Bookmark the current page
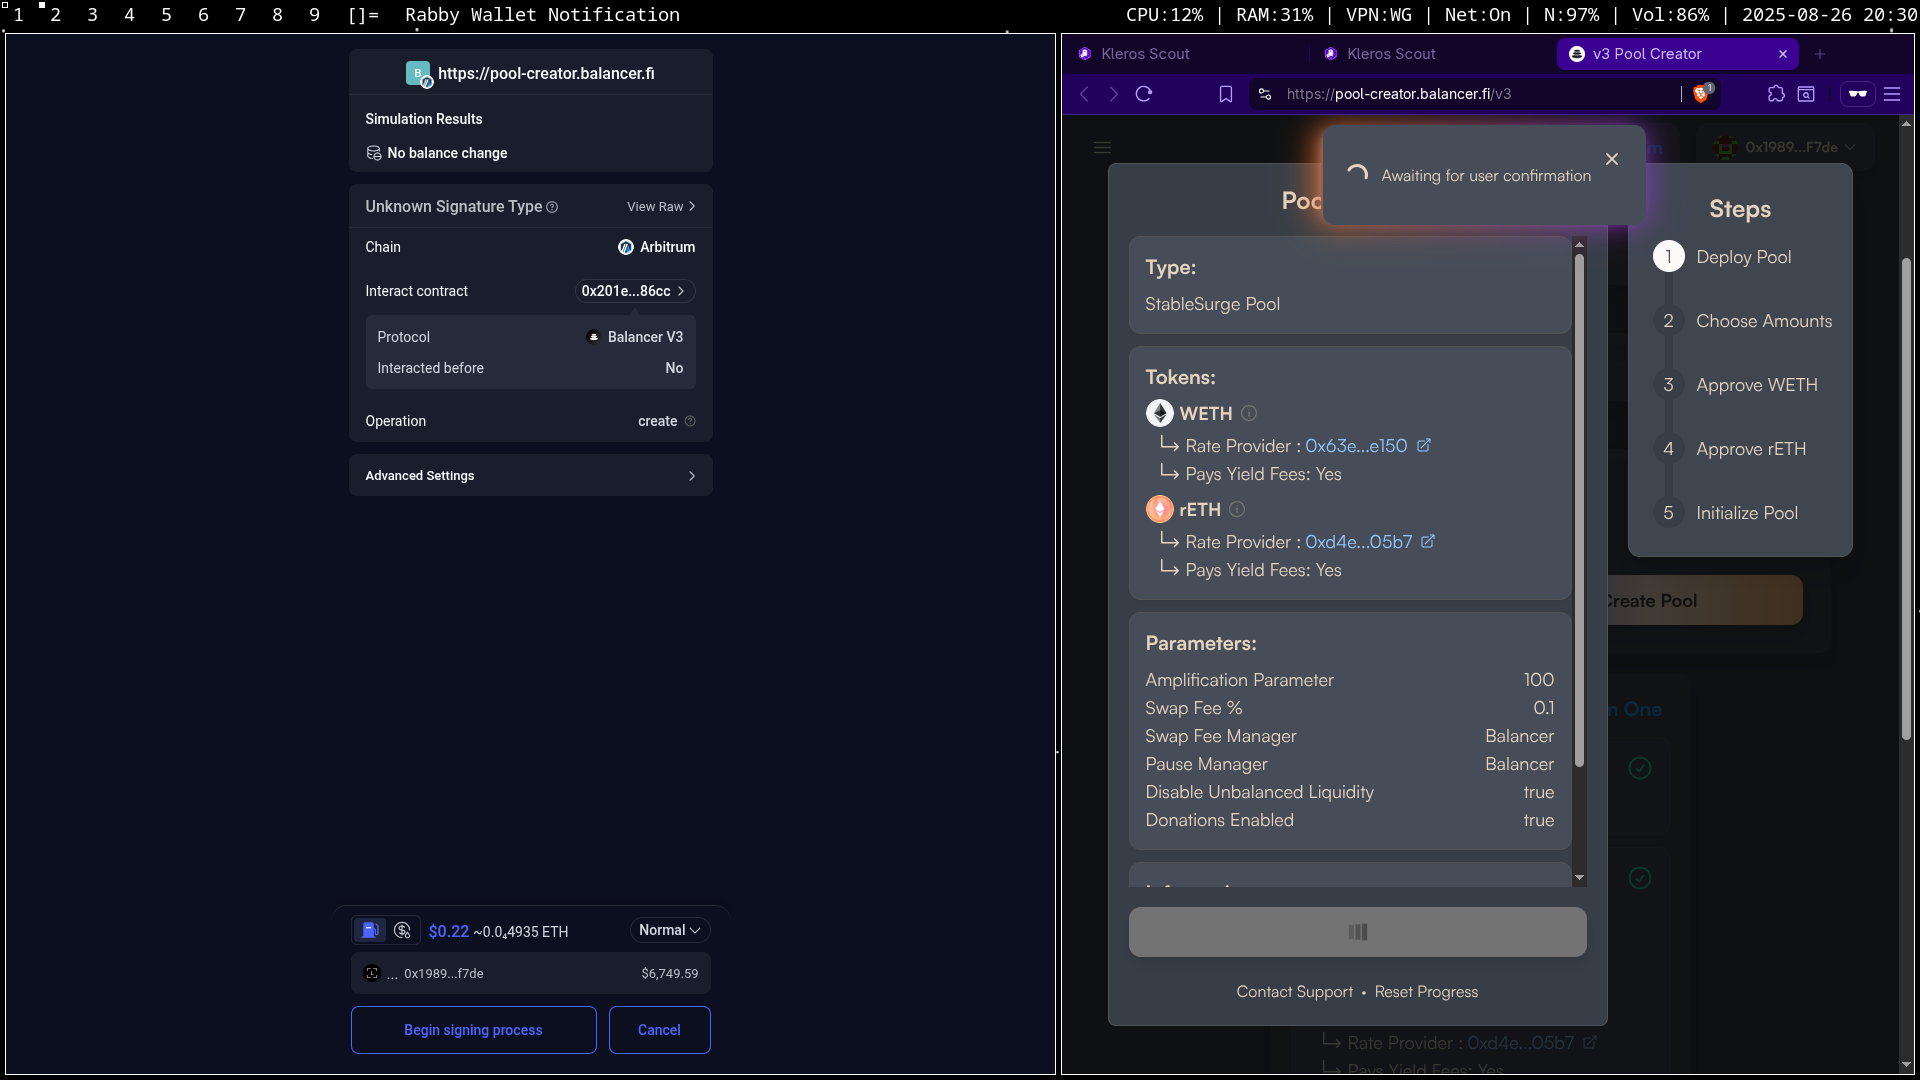The height and width of the screenshot is (1080, 1920). (1226, 94)
